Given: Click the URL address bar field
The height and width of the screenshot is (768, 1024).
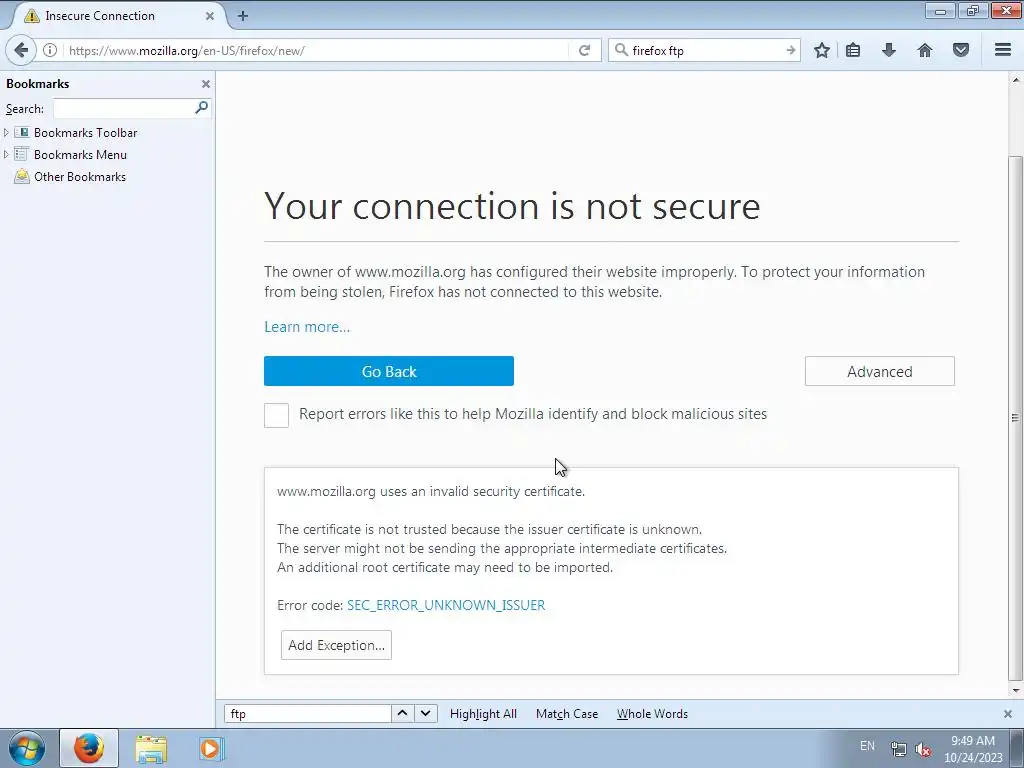Looking at the screenshot, I should (317, 50).
